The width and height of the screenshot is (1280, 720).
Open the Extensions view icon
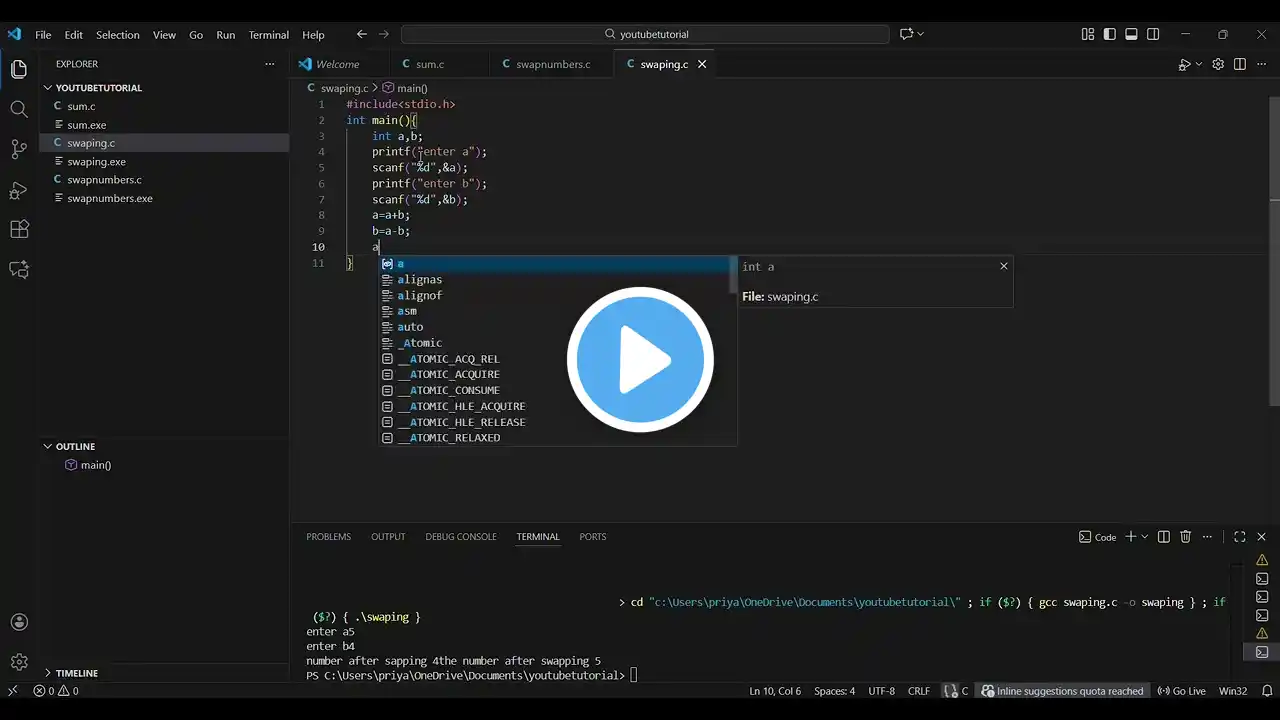coord(19,229)
